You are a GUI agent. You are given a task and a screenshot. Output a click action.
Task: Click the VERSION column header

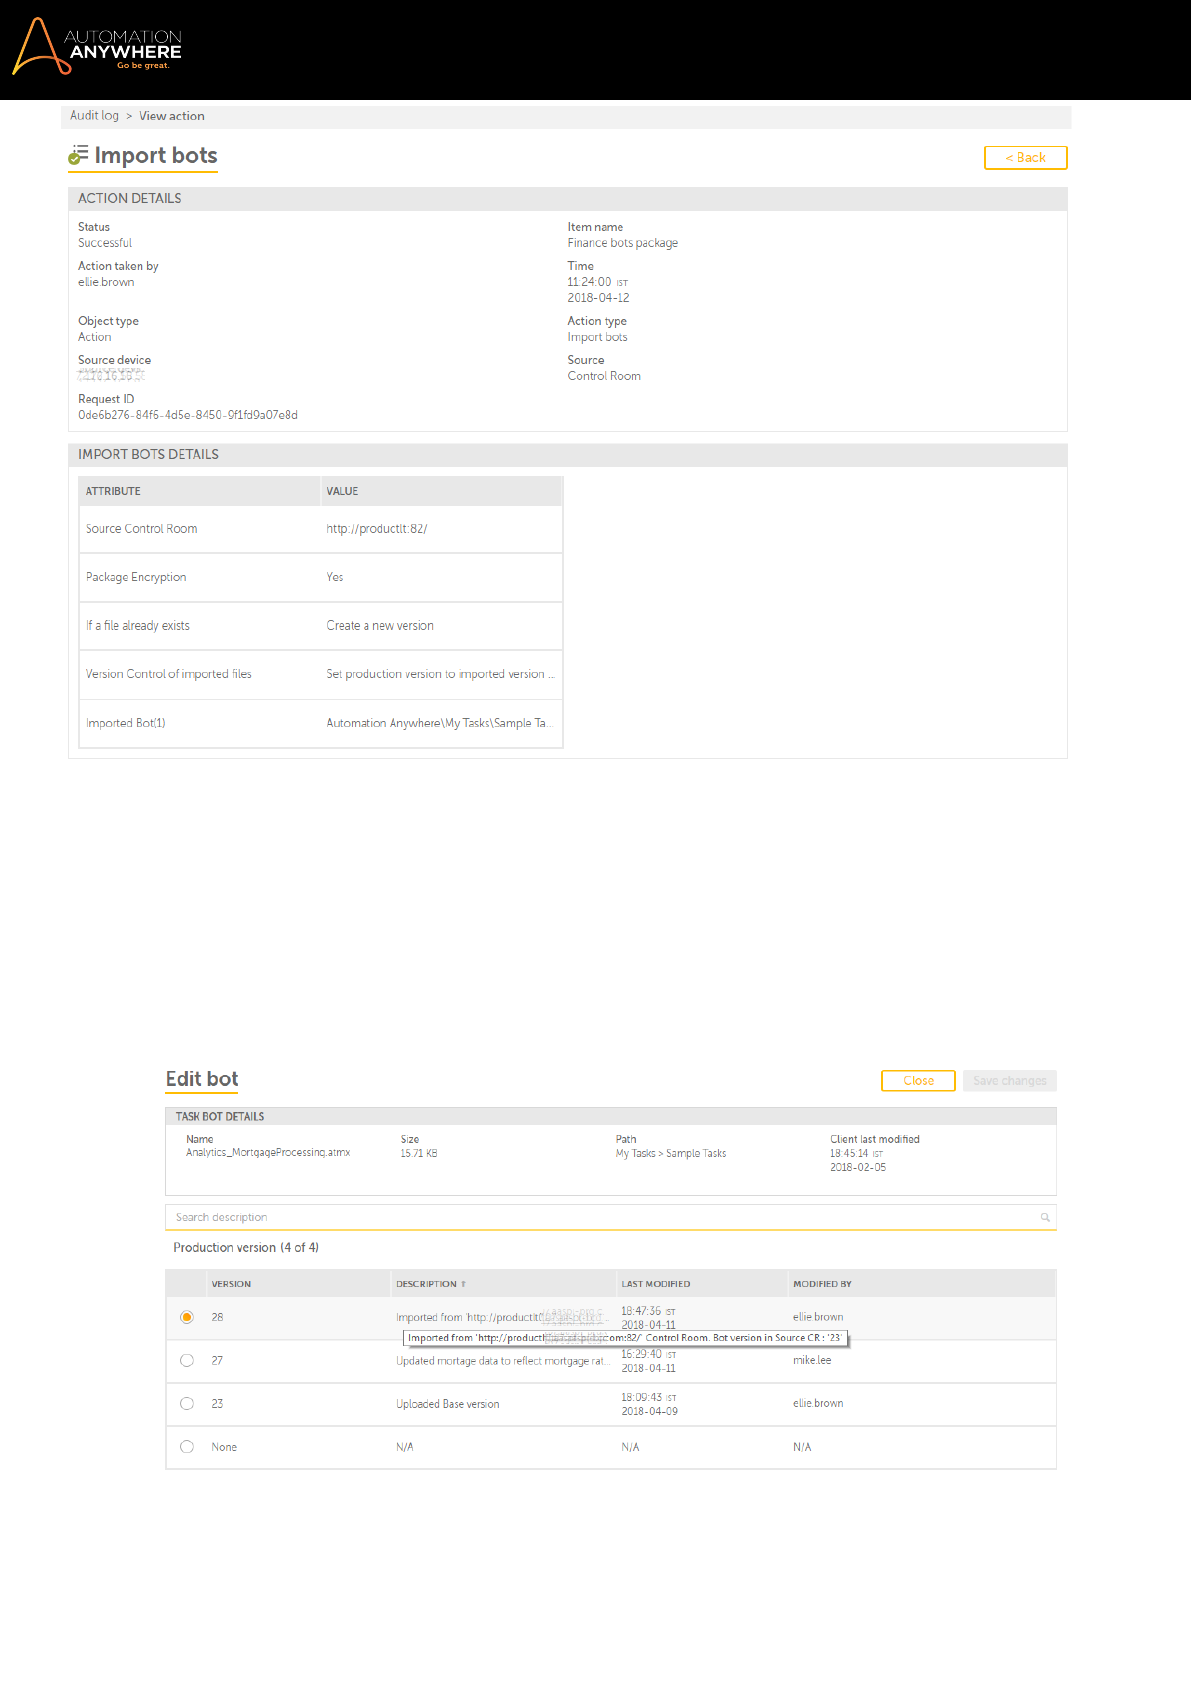click(x=231, y=1284)
